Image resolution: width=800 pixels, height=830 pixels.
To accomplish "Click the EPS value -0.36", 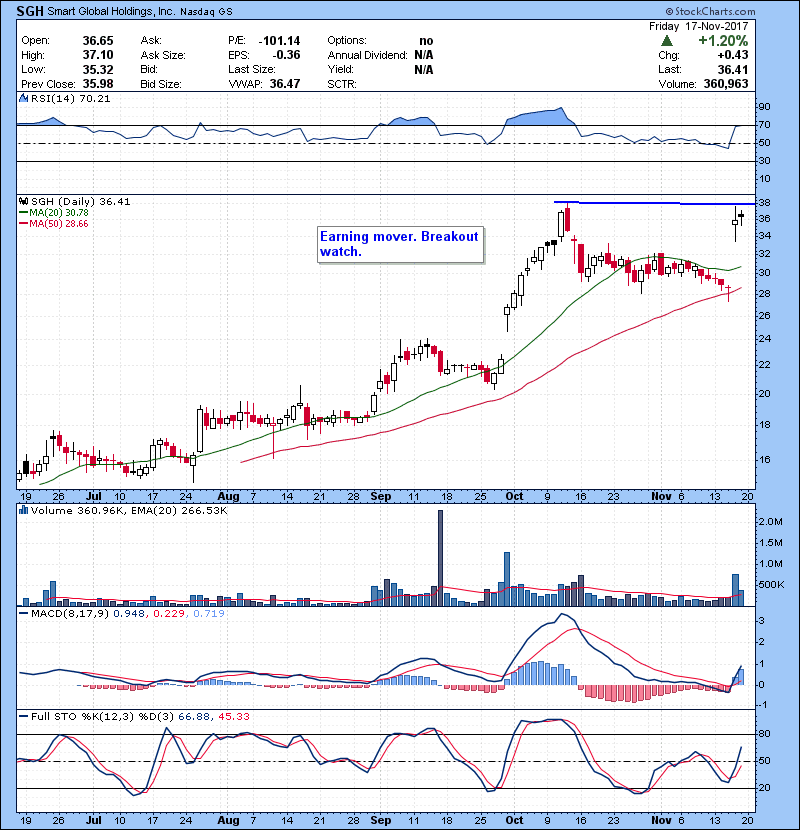I will coord(286,55).
